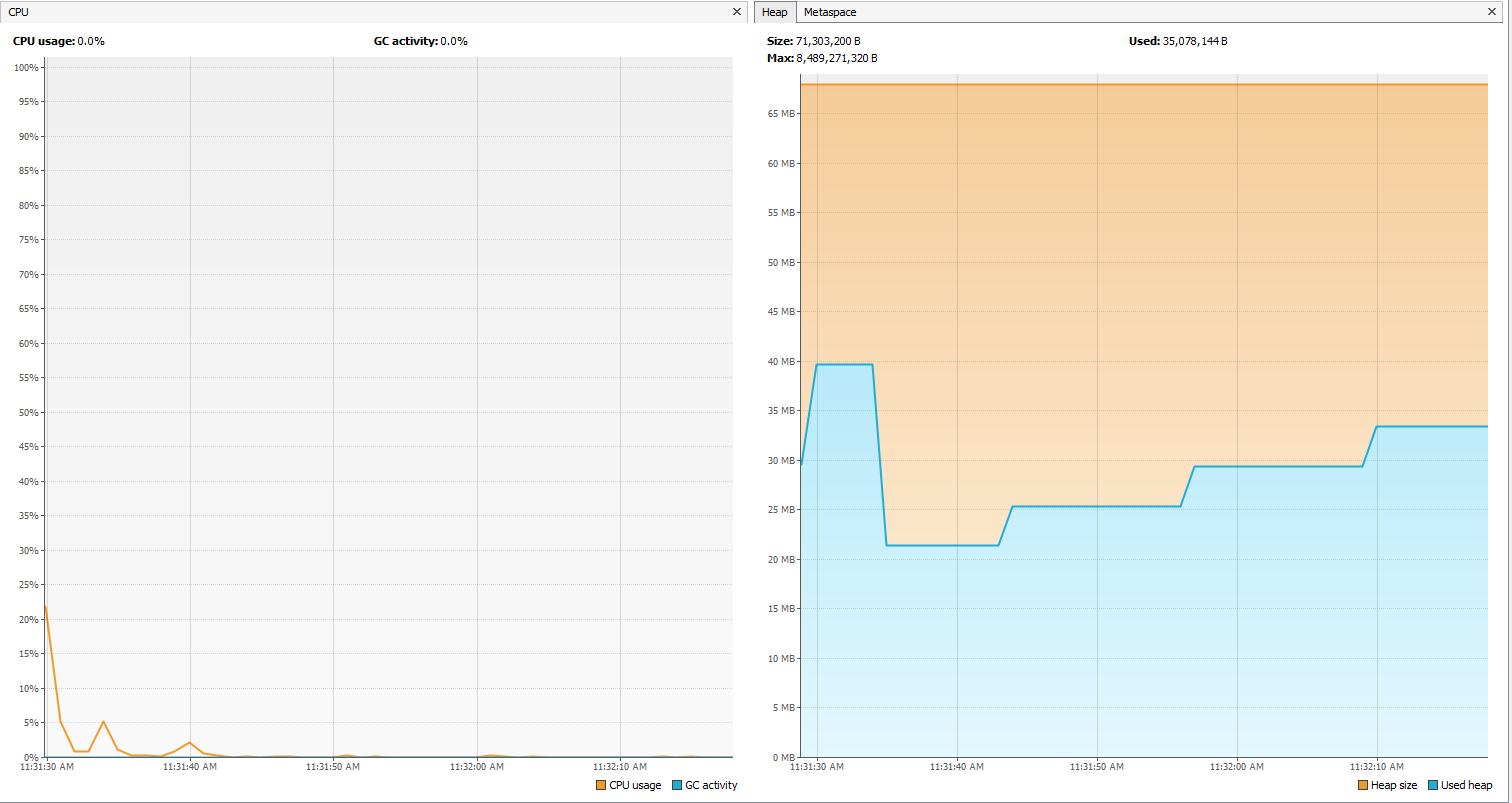Image resolution: width=1512 pixels, height=803 pixels.
Task: Click the CPU usage orange legend swatch
Action: tap(601, 785)
